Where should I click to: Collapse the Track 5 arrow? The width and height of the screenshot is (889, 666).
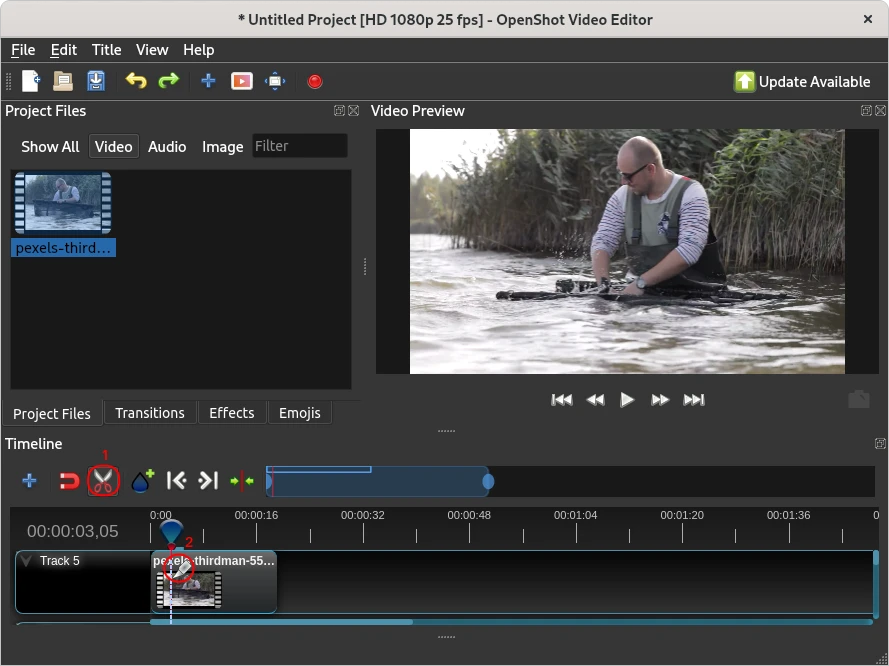[x=26, y=561]
